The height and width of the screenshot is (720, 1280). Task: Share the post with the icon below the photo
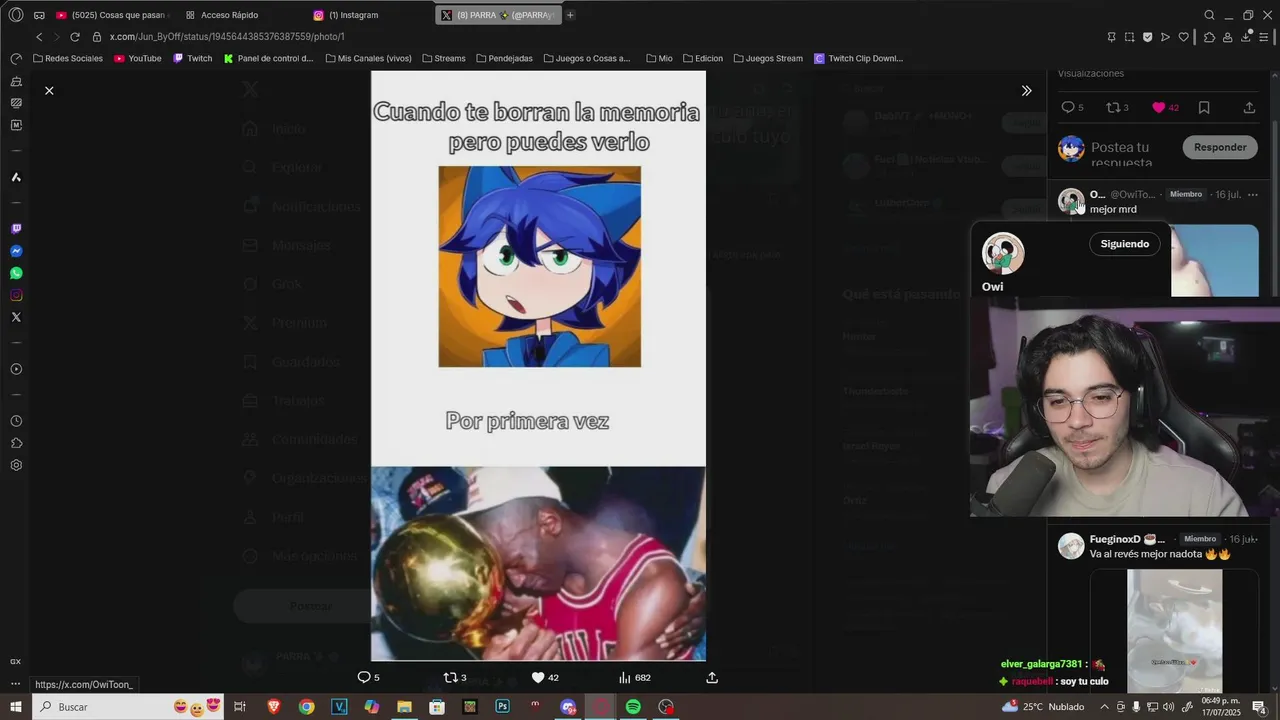click(x=712, y=677)
